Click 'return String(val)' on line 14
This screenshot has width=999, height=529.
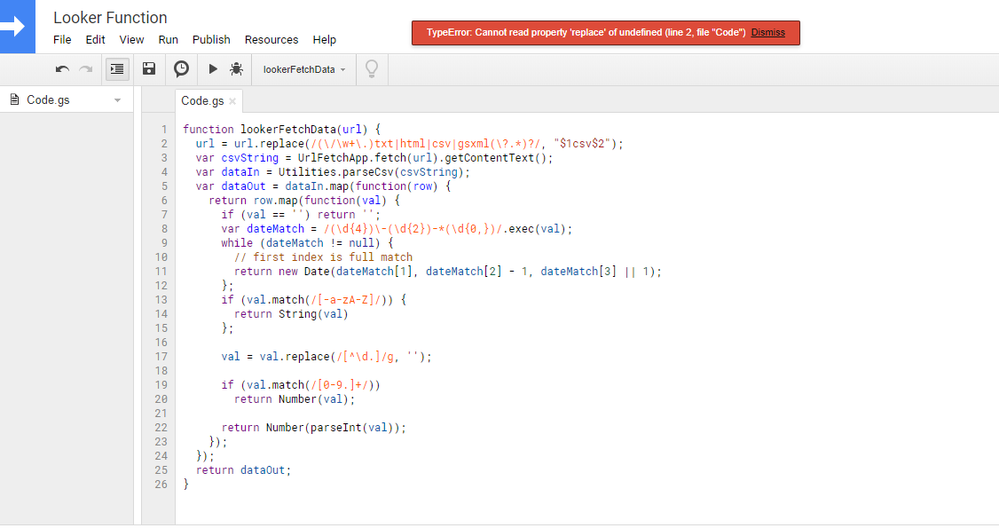click(291, 314)
